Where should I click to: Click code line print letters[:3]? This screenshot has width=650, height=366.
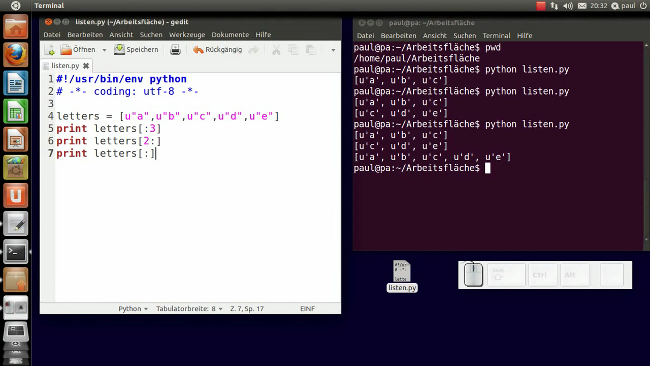[x=109, y=128]
